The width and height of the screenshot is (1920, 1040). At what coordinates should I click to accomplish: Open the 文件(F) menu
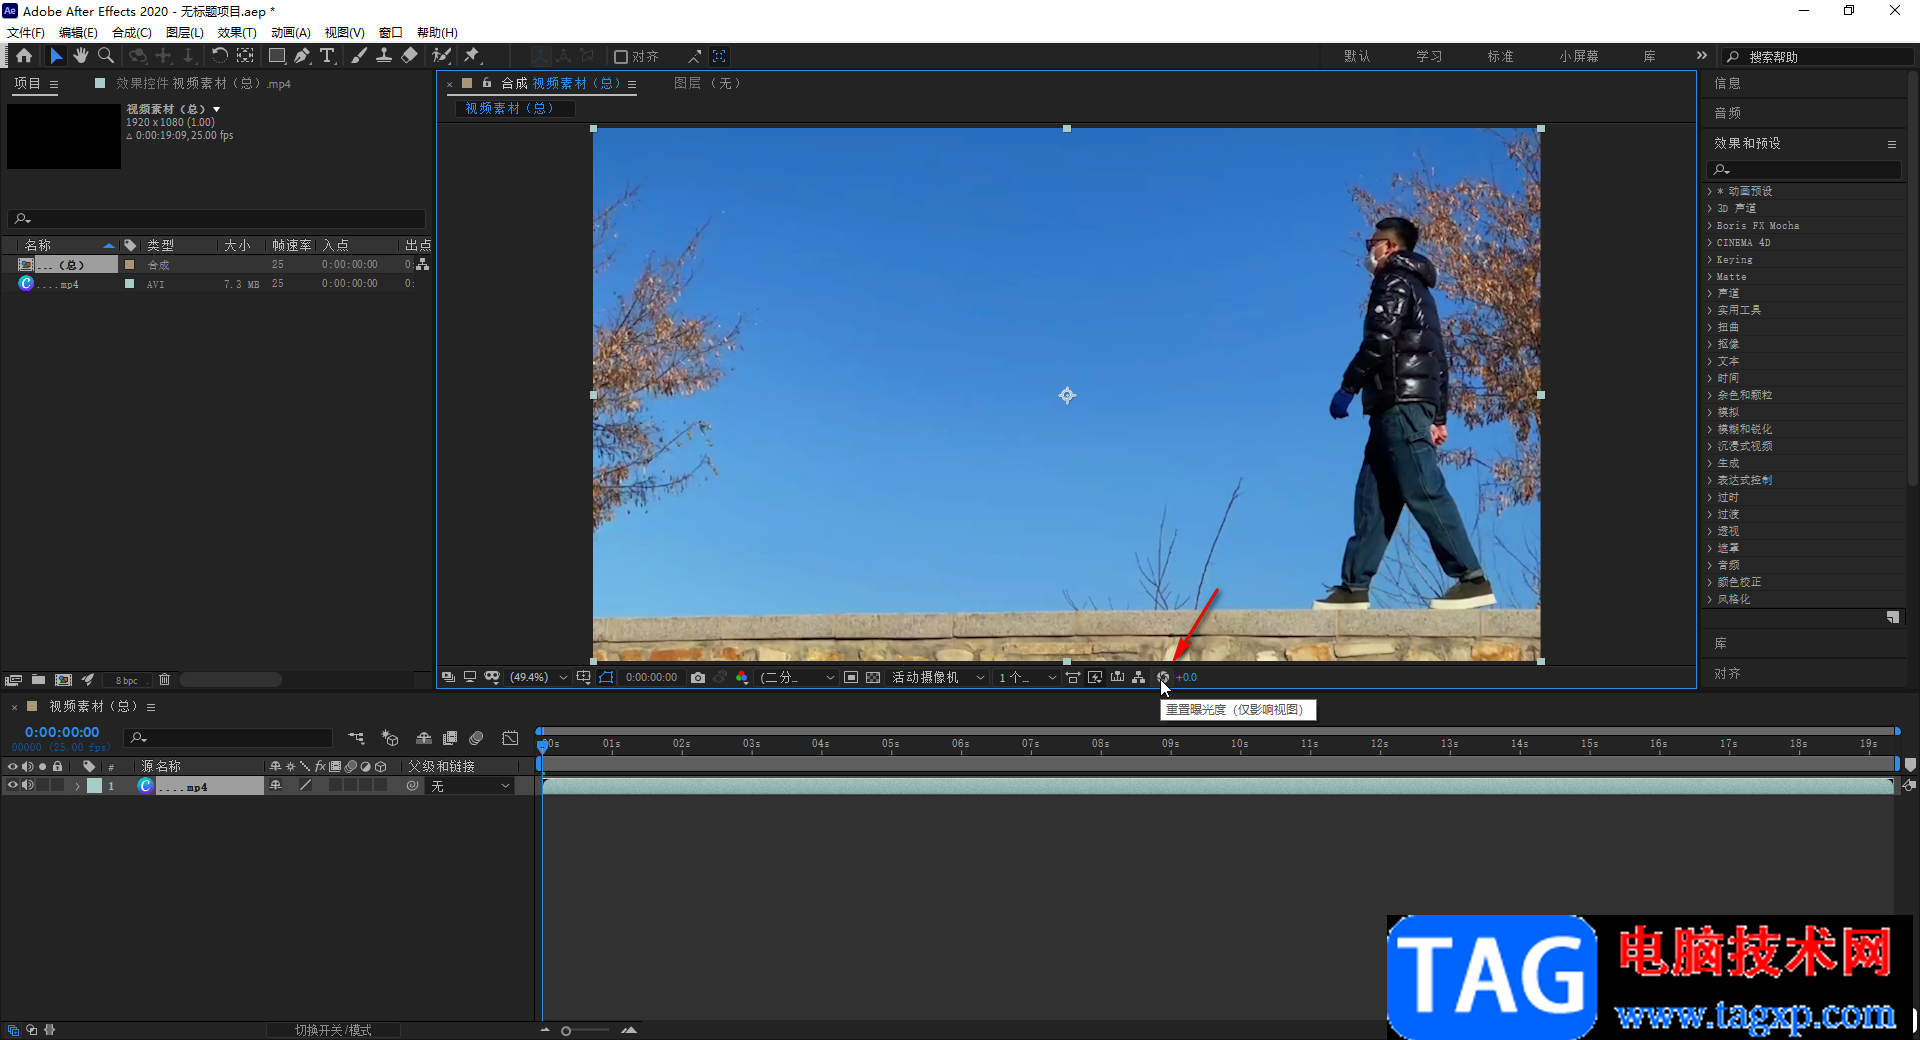26,32
